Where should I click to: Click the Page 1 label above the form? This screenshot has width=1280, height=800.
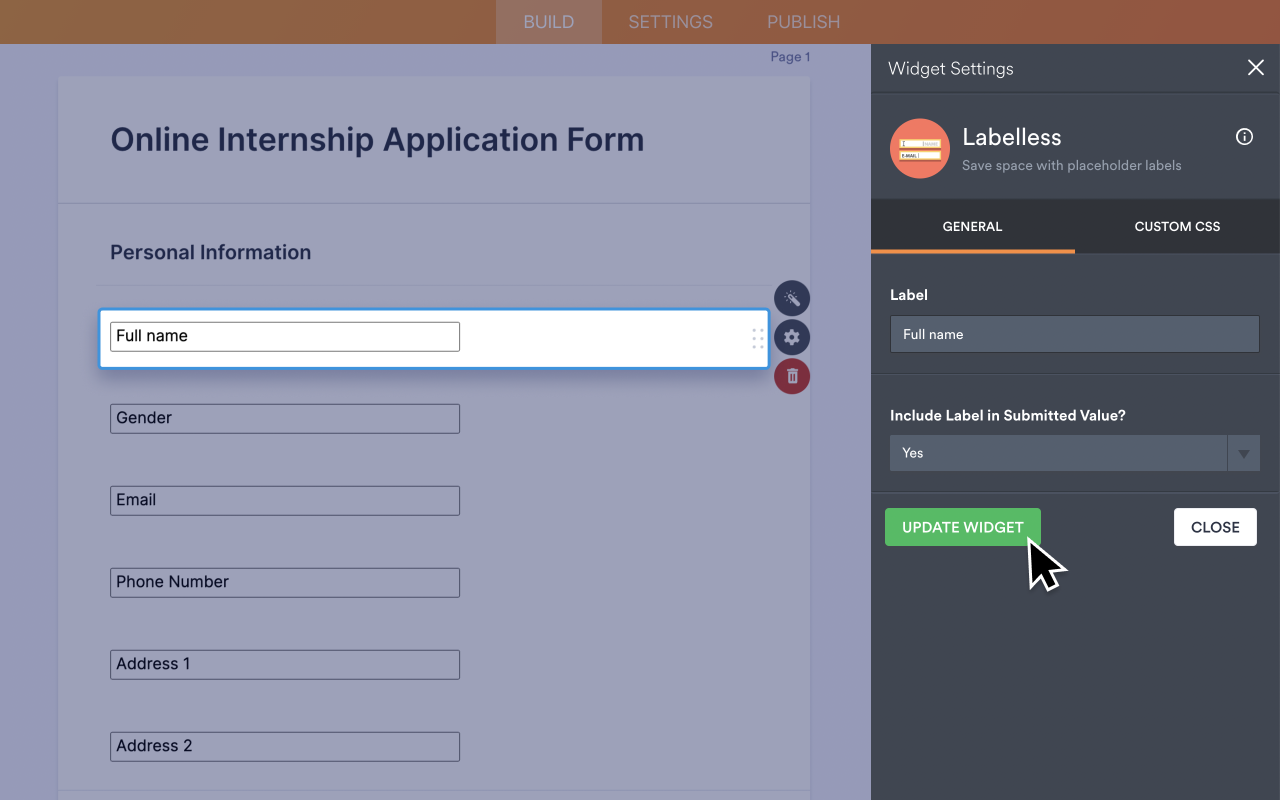tap(790, 56)
